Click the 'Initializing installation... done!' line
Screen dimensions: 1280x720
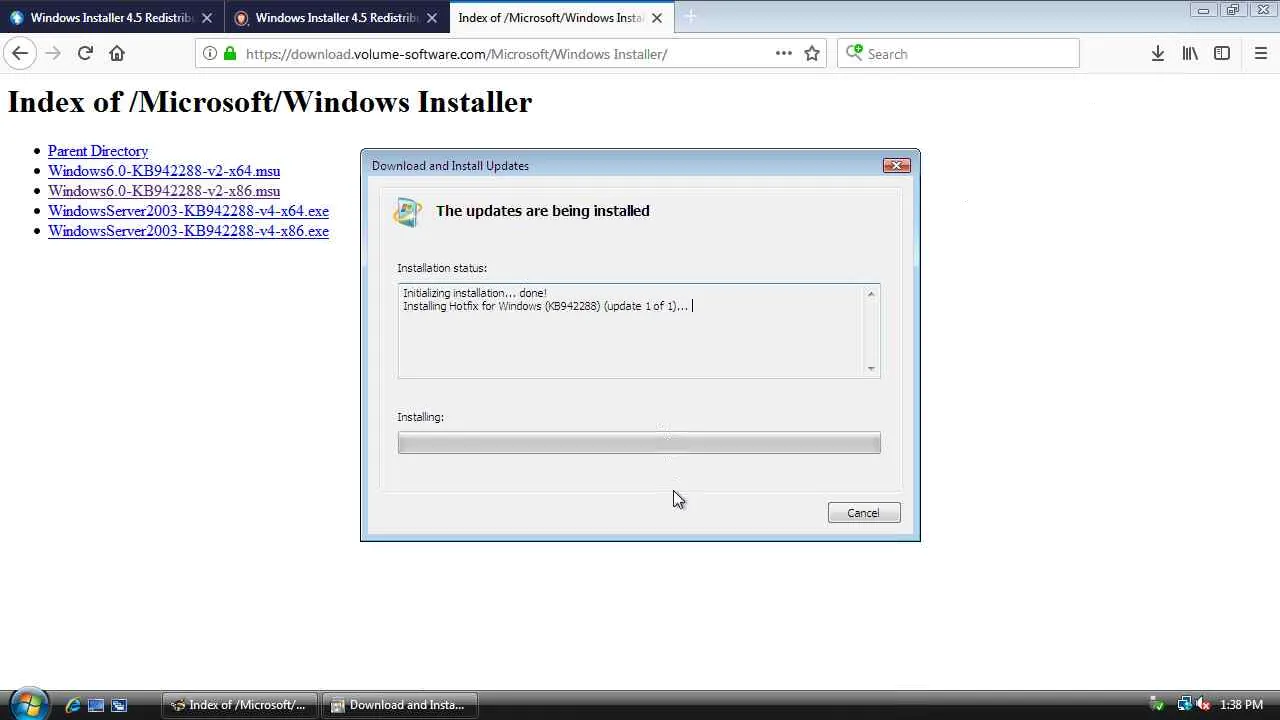click(x=475, y=293)
